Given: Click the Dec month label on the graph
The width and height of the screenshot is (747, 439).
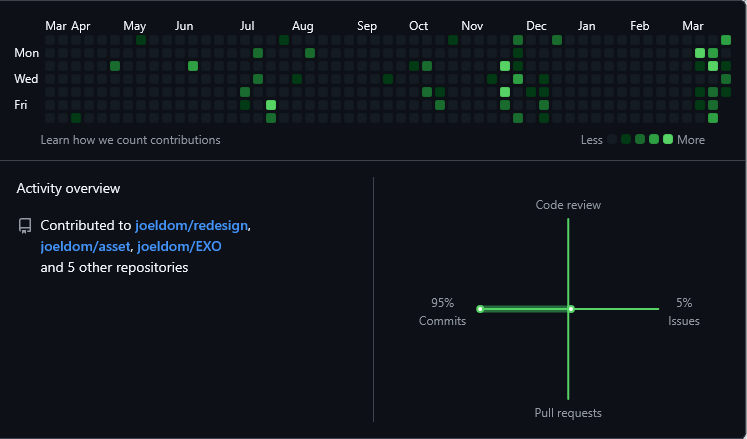Looking at the screenshot, I should coord(536,26).
